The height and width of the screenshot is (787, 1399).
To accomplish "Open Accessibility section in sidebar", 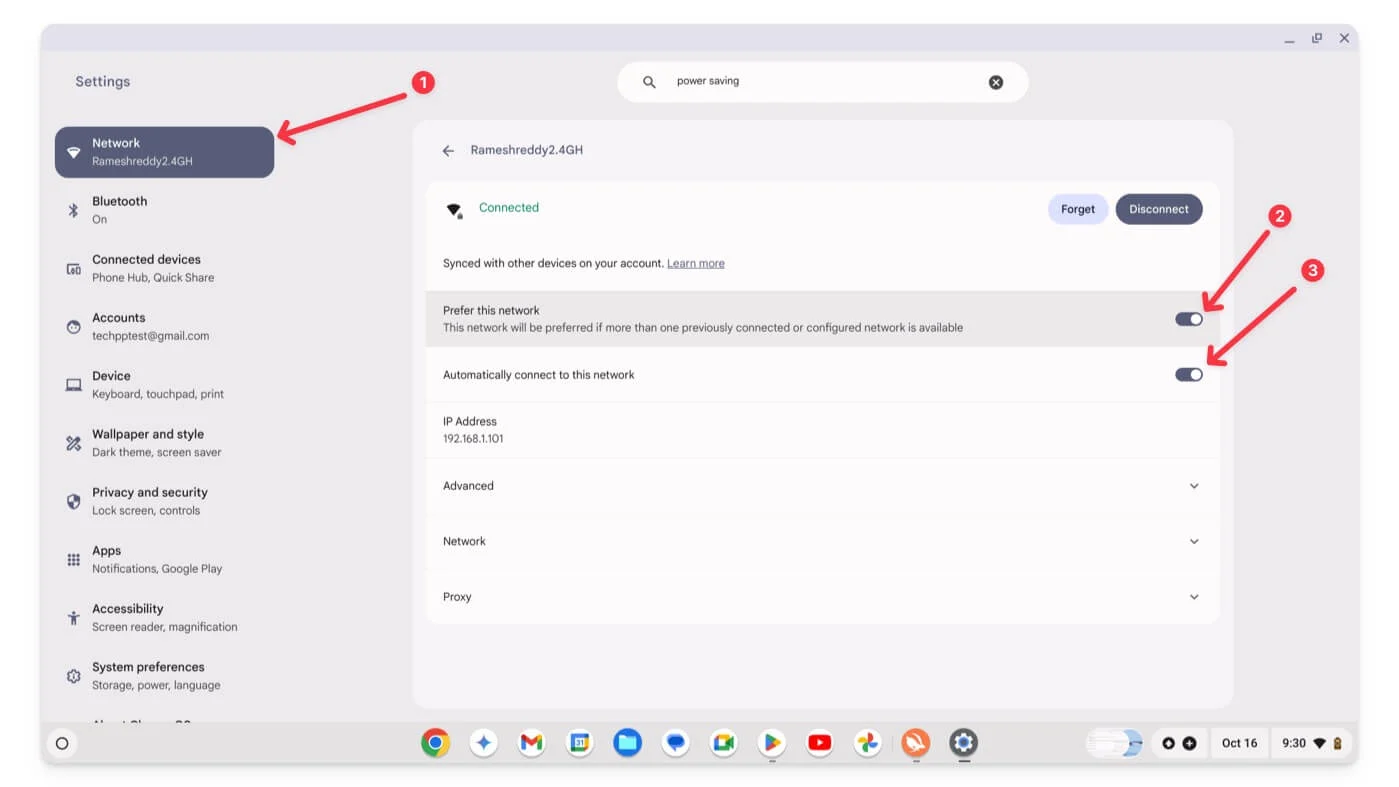I will [x=164, y=617].
